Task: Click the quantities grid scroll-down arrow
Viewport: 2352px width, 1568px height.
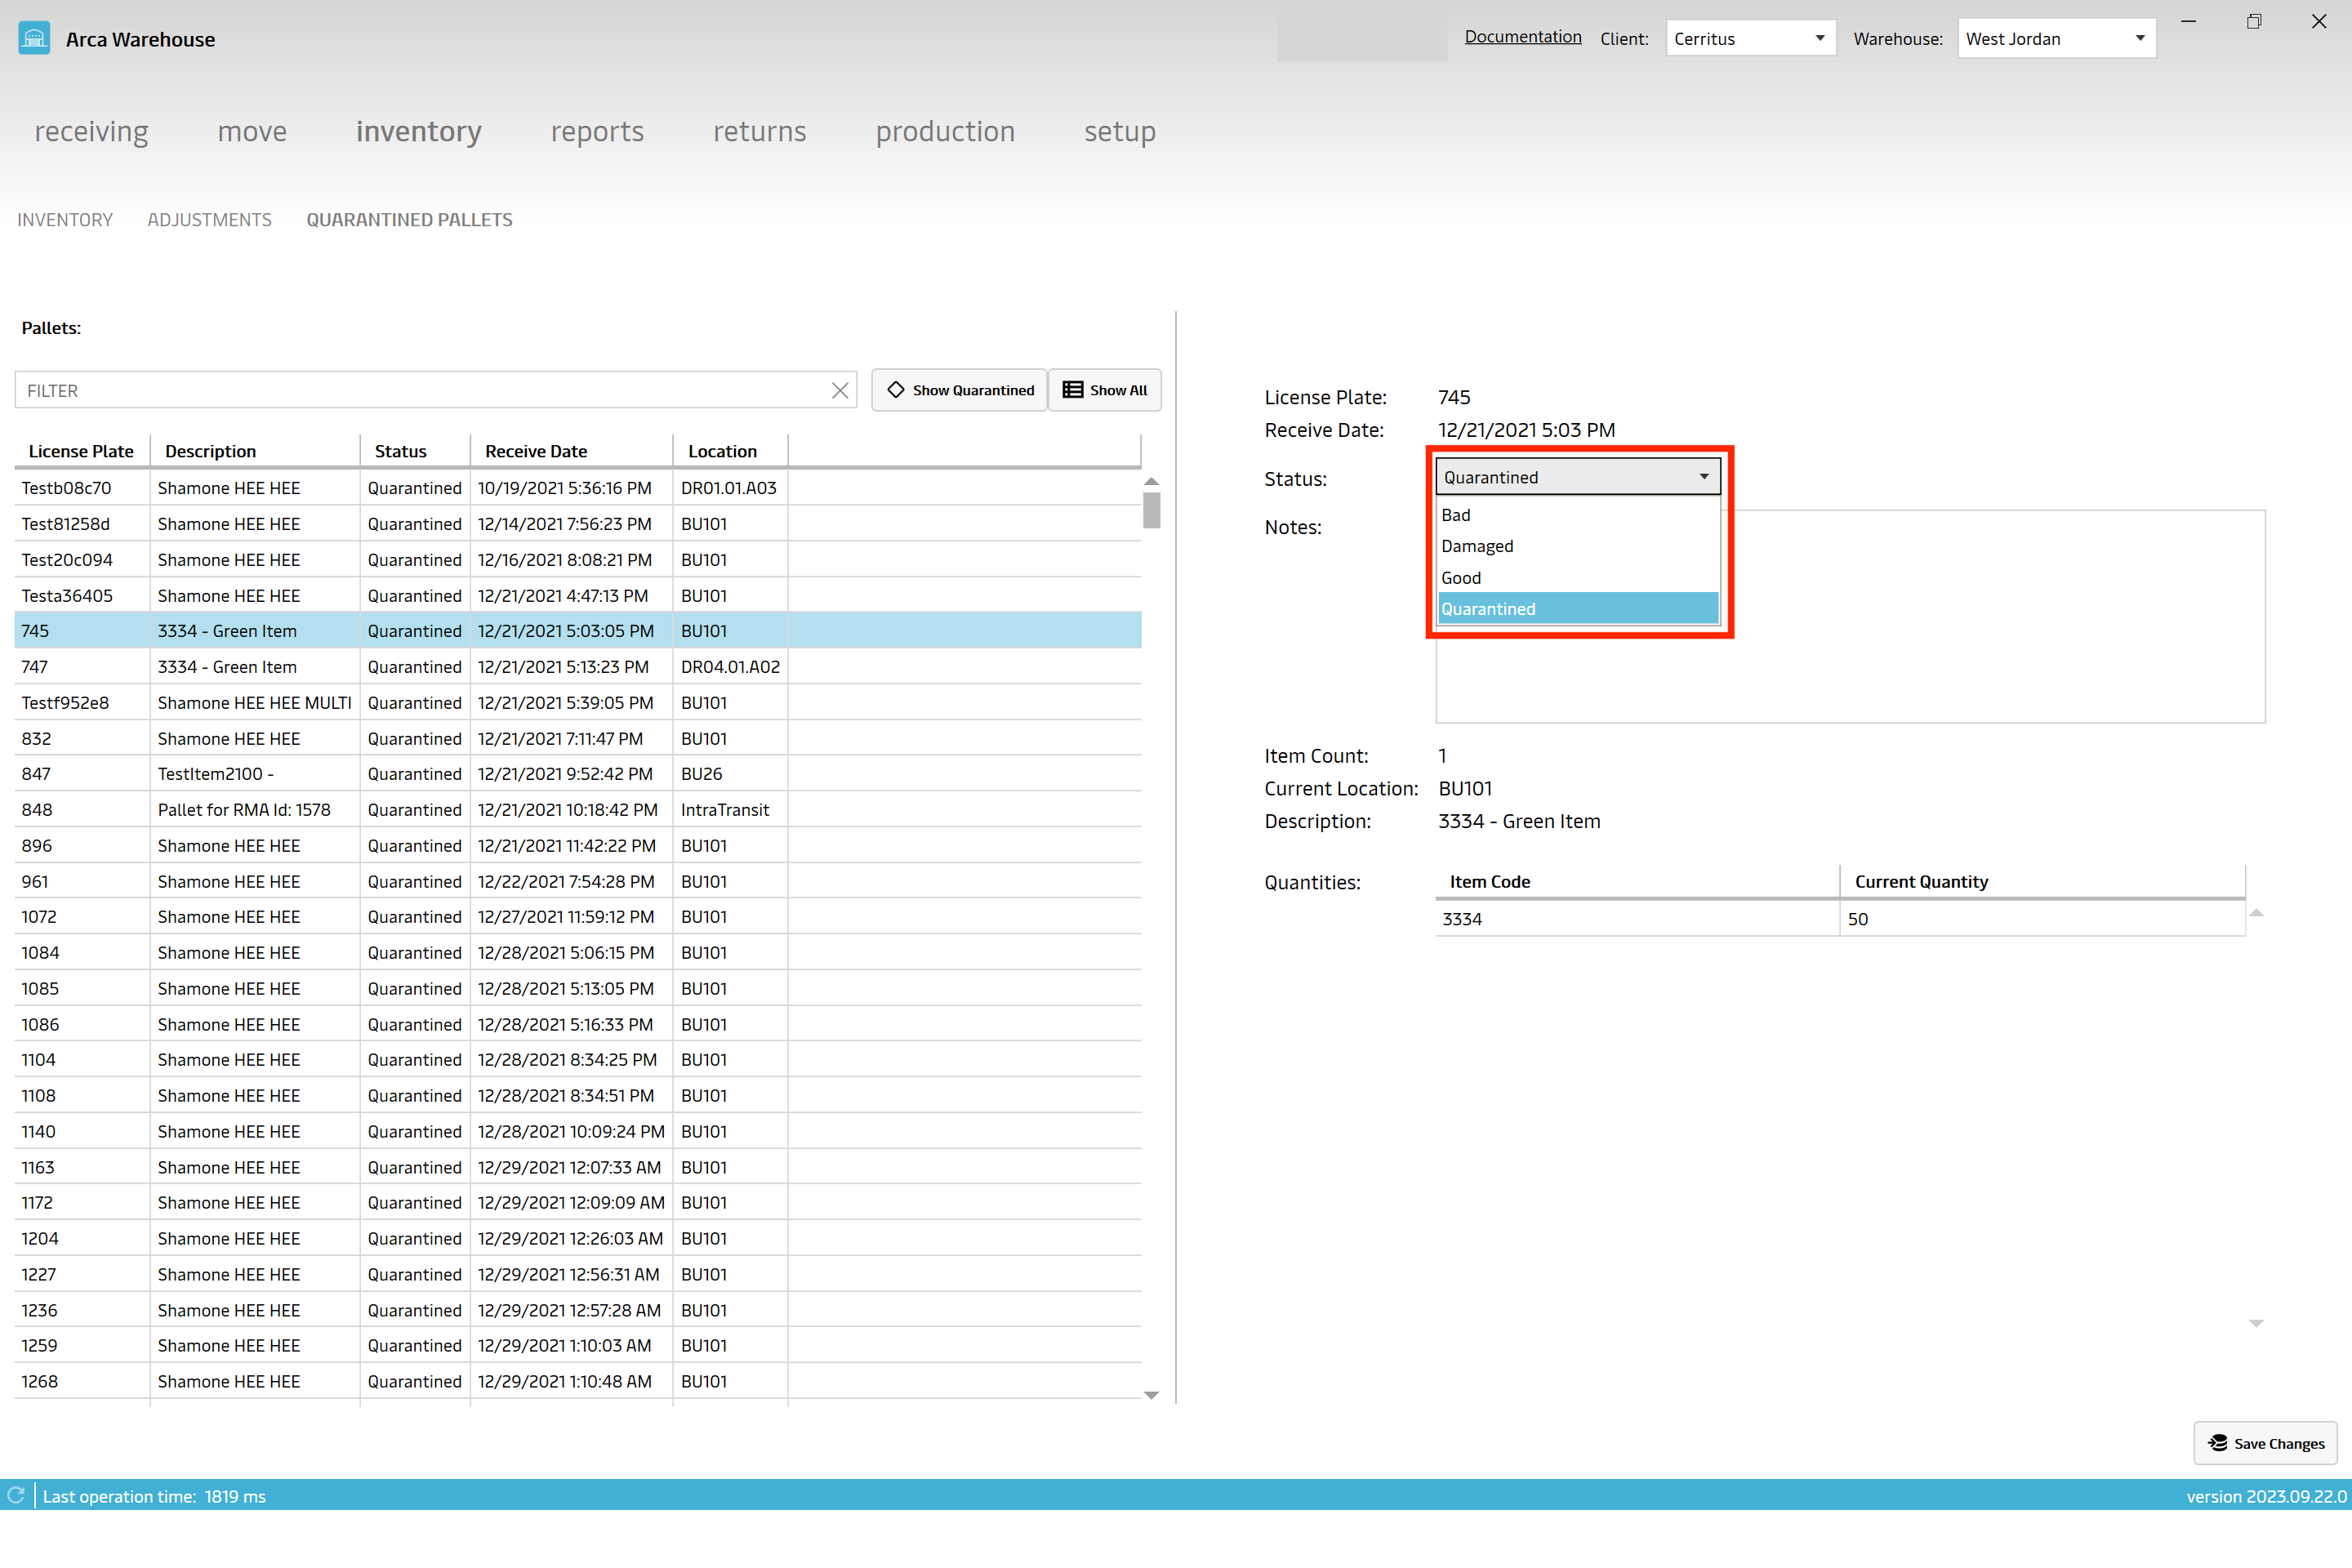Action: pyautogui.click(x=2256, y=1323)
